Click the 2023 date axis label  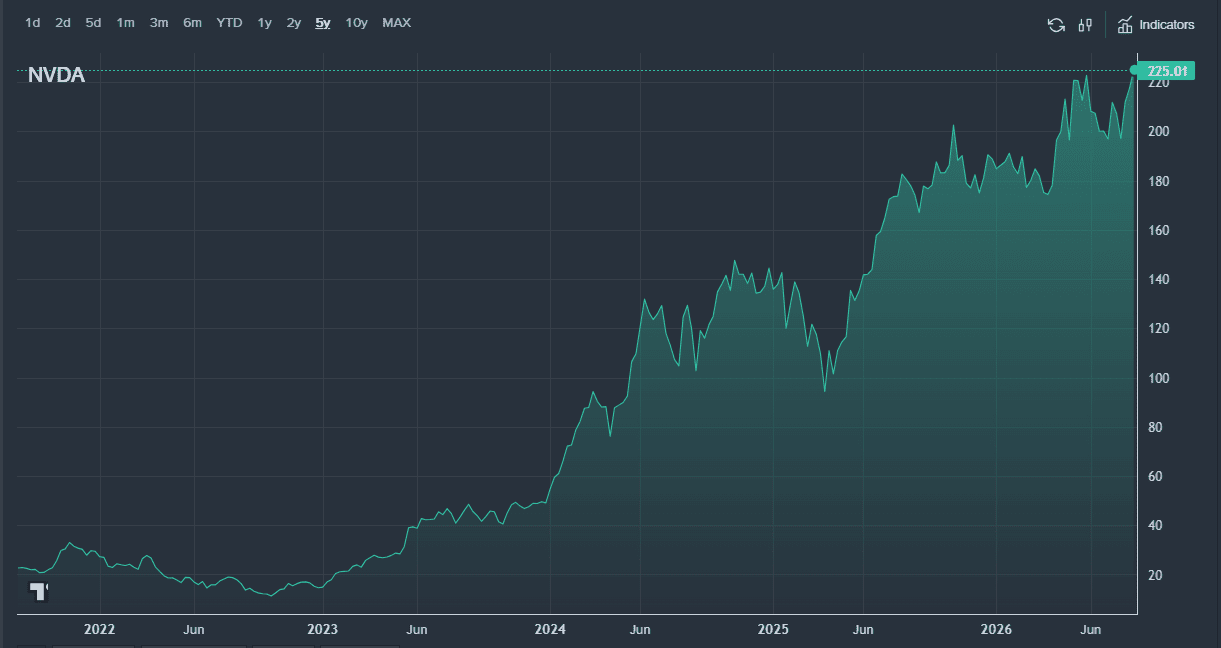[323, 630]
